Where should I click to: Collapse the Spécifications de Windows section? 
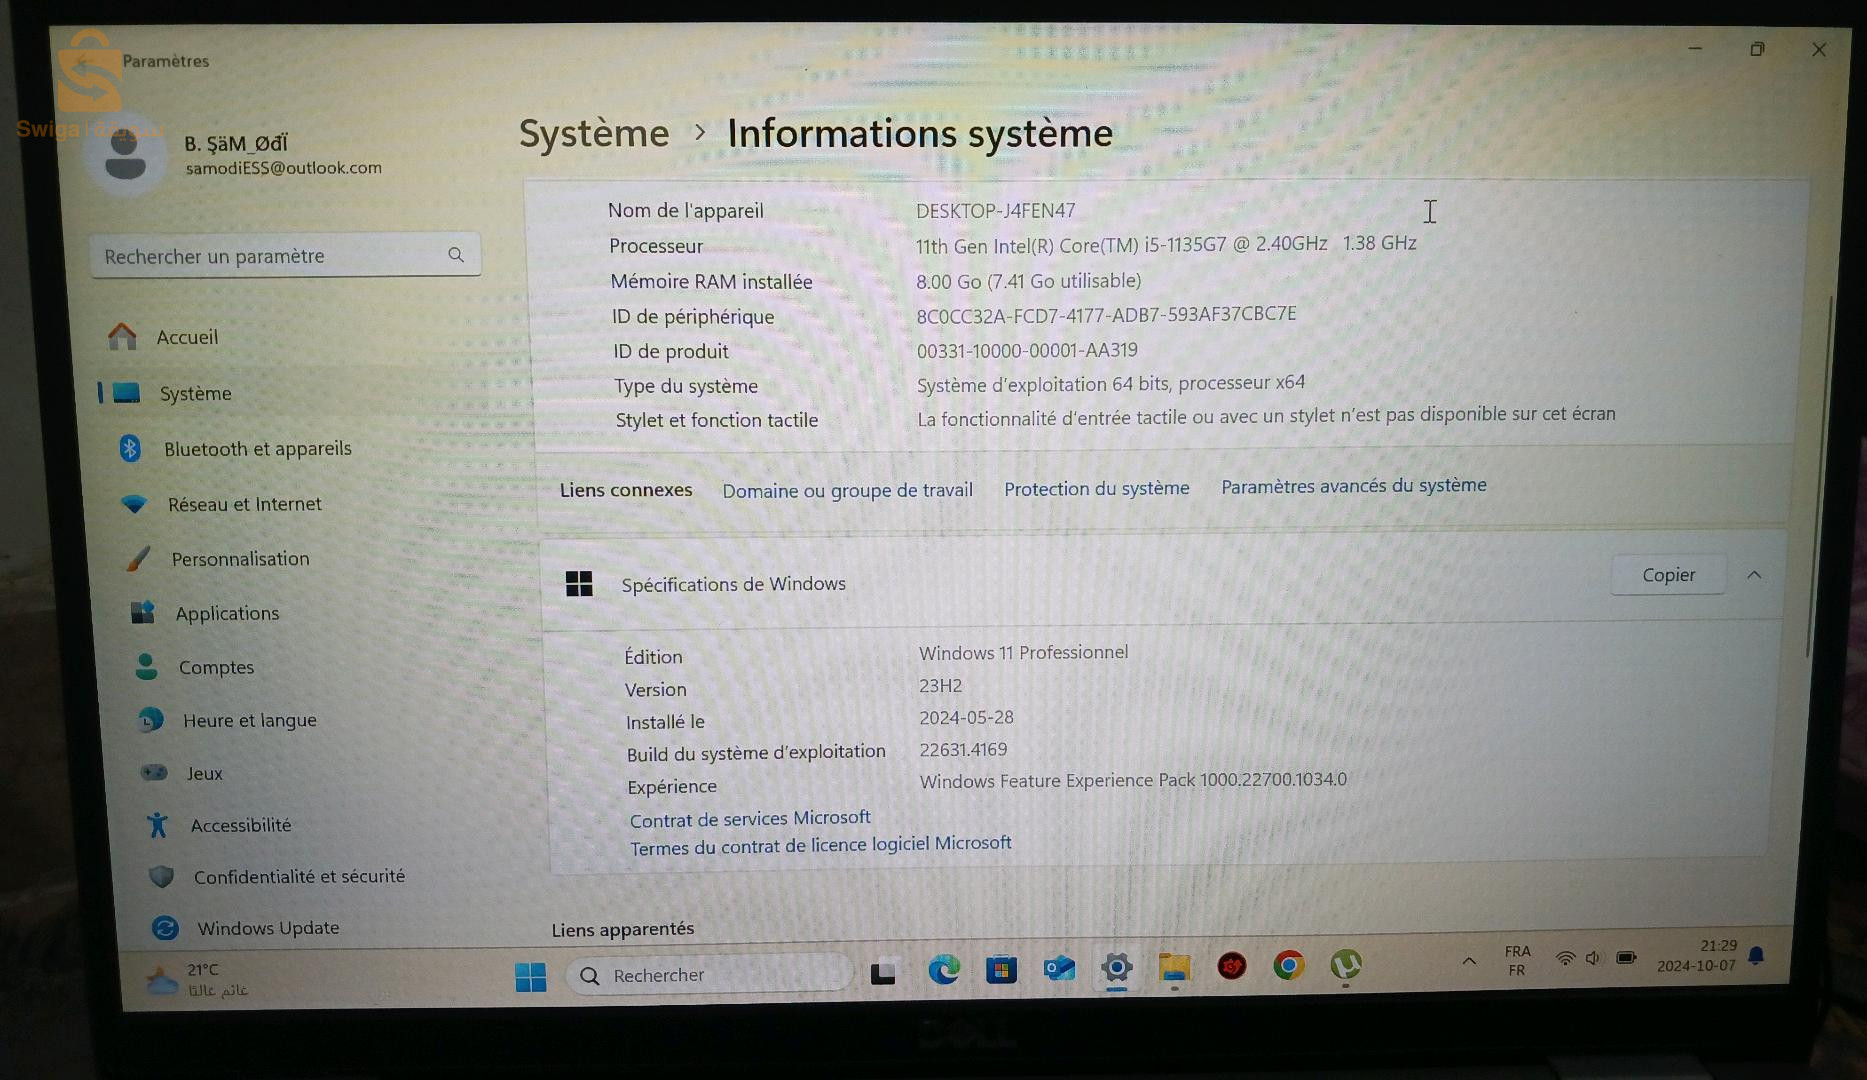tap(1754, 575)
